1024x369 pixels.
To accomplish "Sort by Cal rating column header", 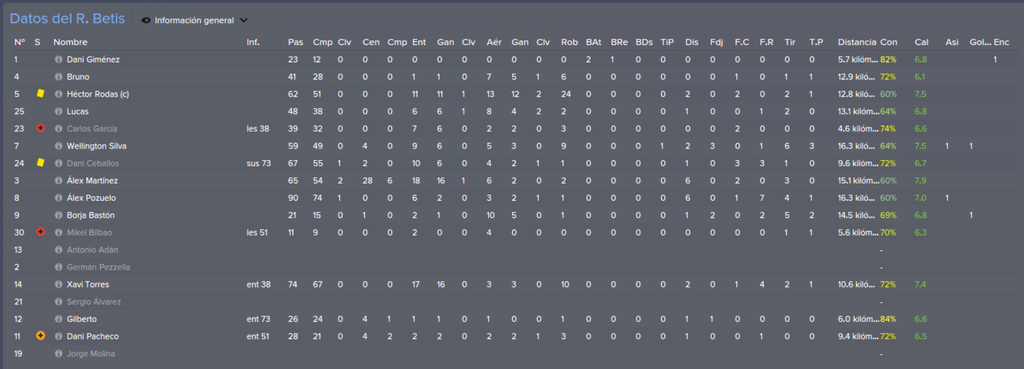I will pos(921,42).
